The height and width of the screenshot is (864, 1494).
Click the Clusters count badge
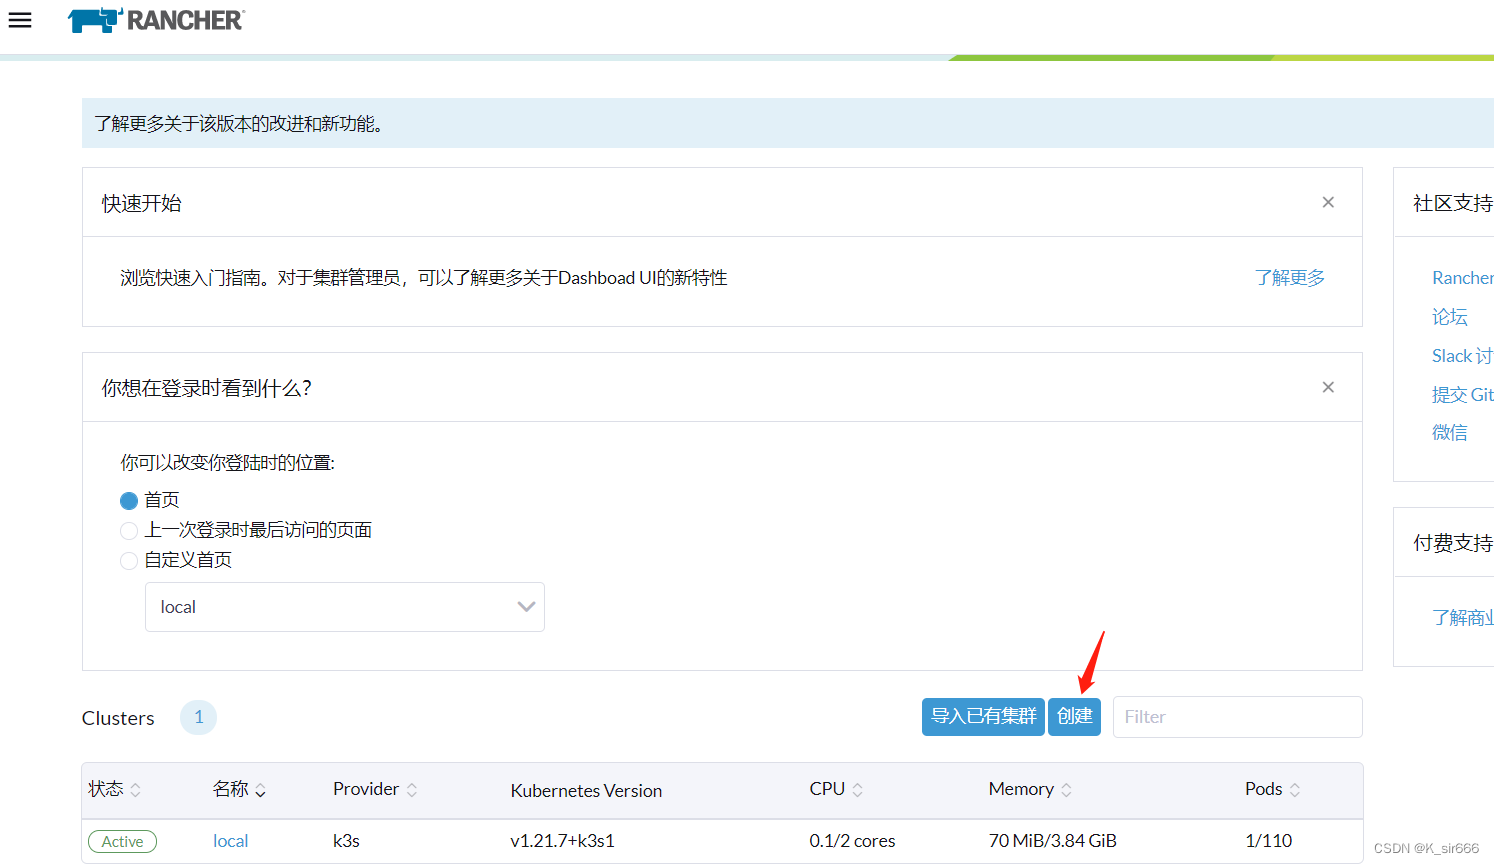(198, 717)
